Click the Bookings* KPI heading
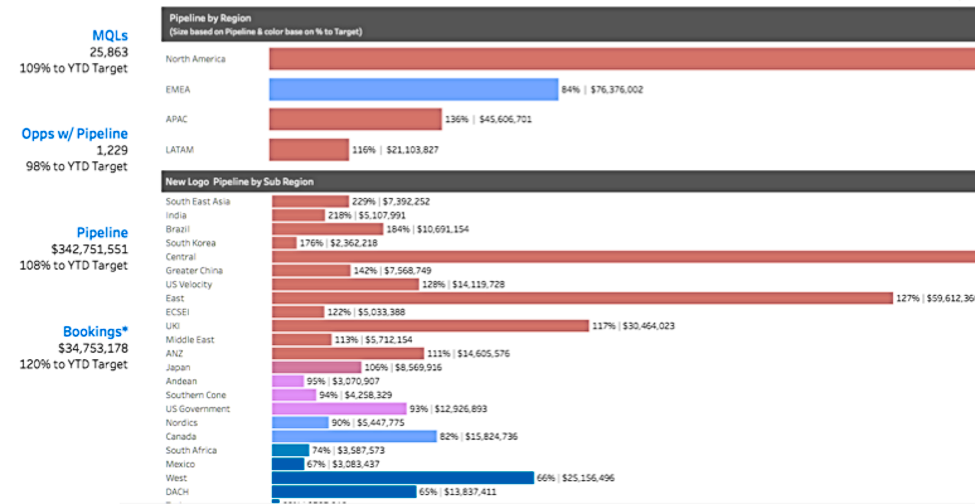The width and height of the screenshot is (975, 504). 95,331
